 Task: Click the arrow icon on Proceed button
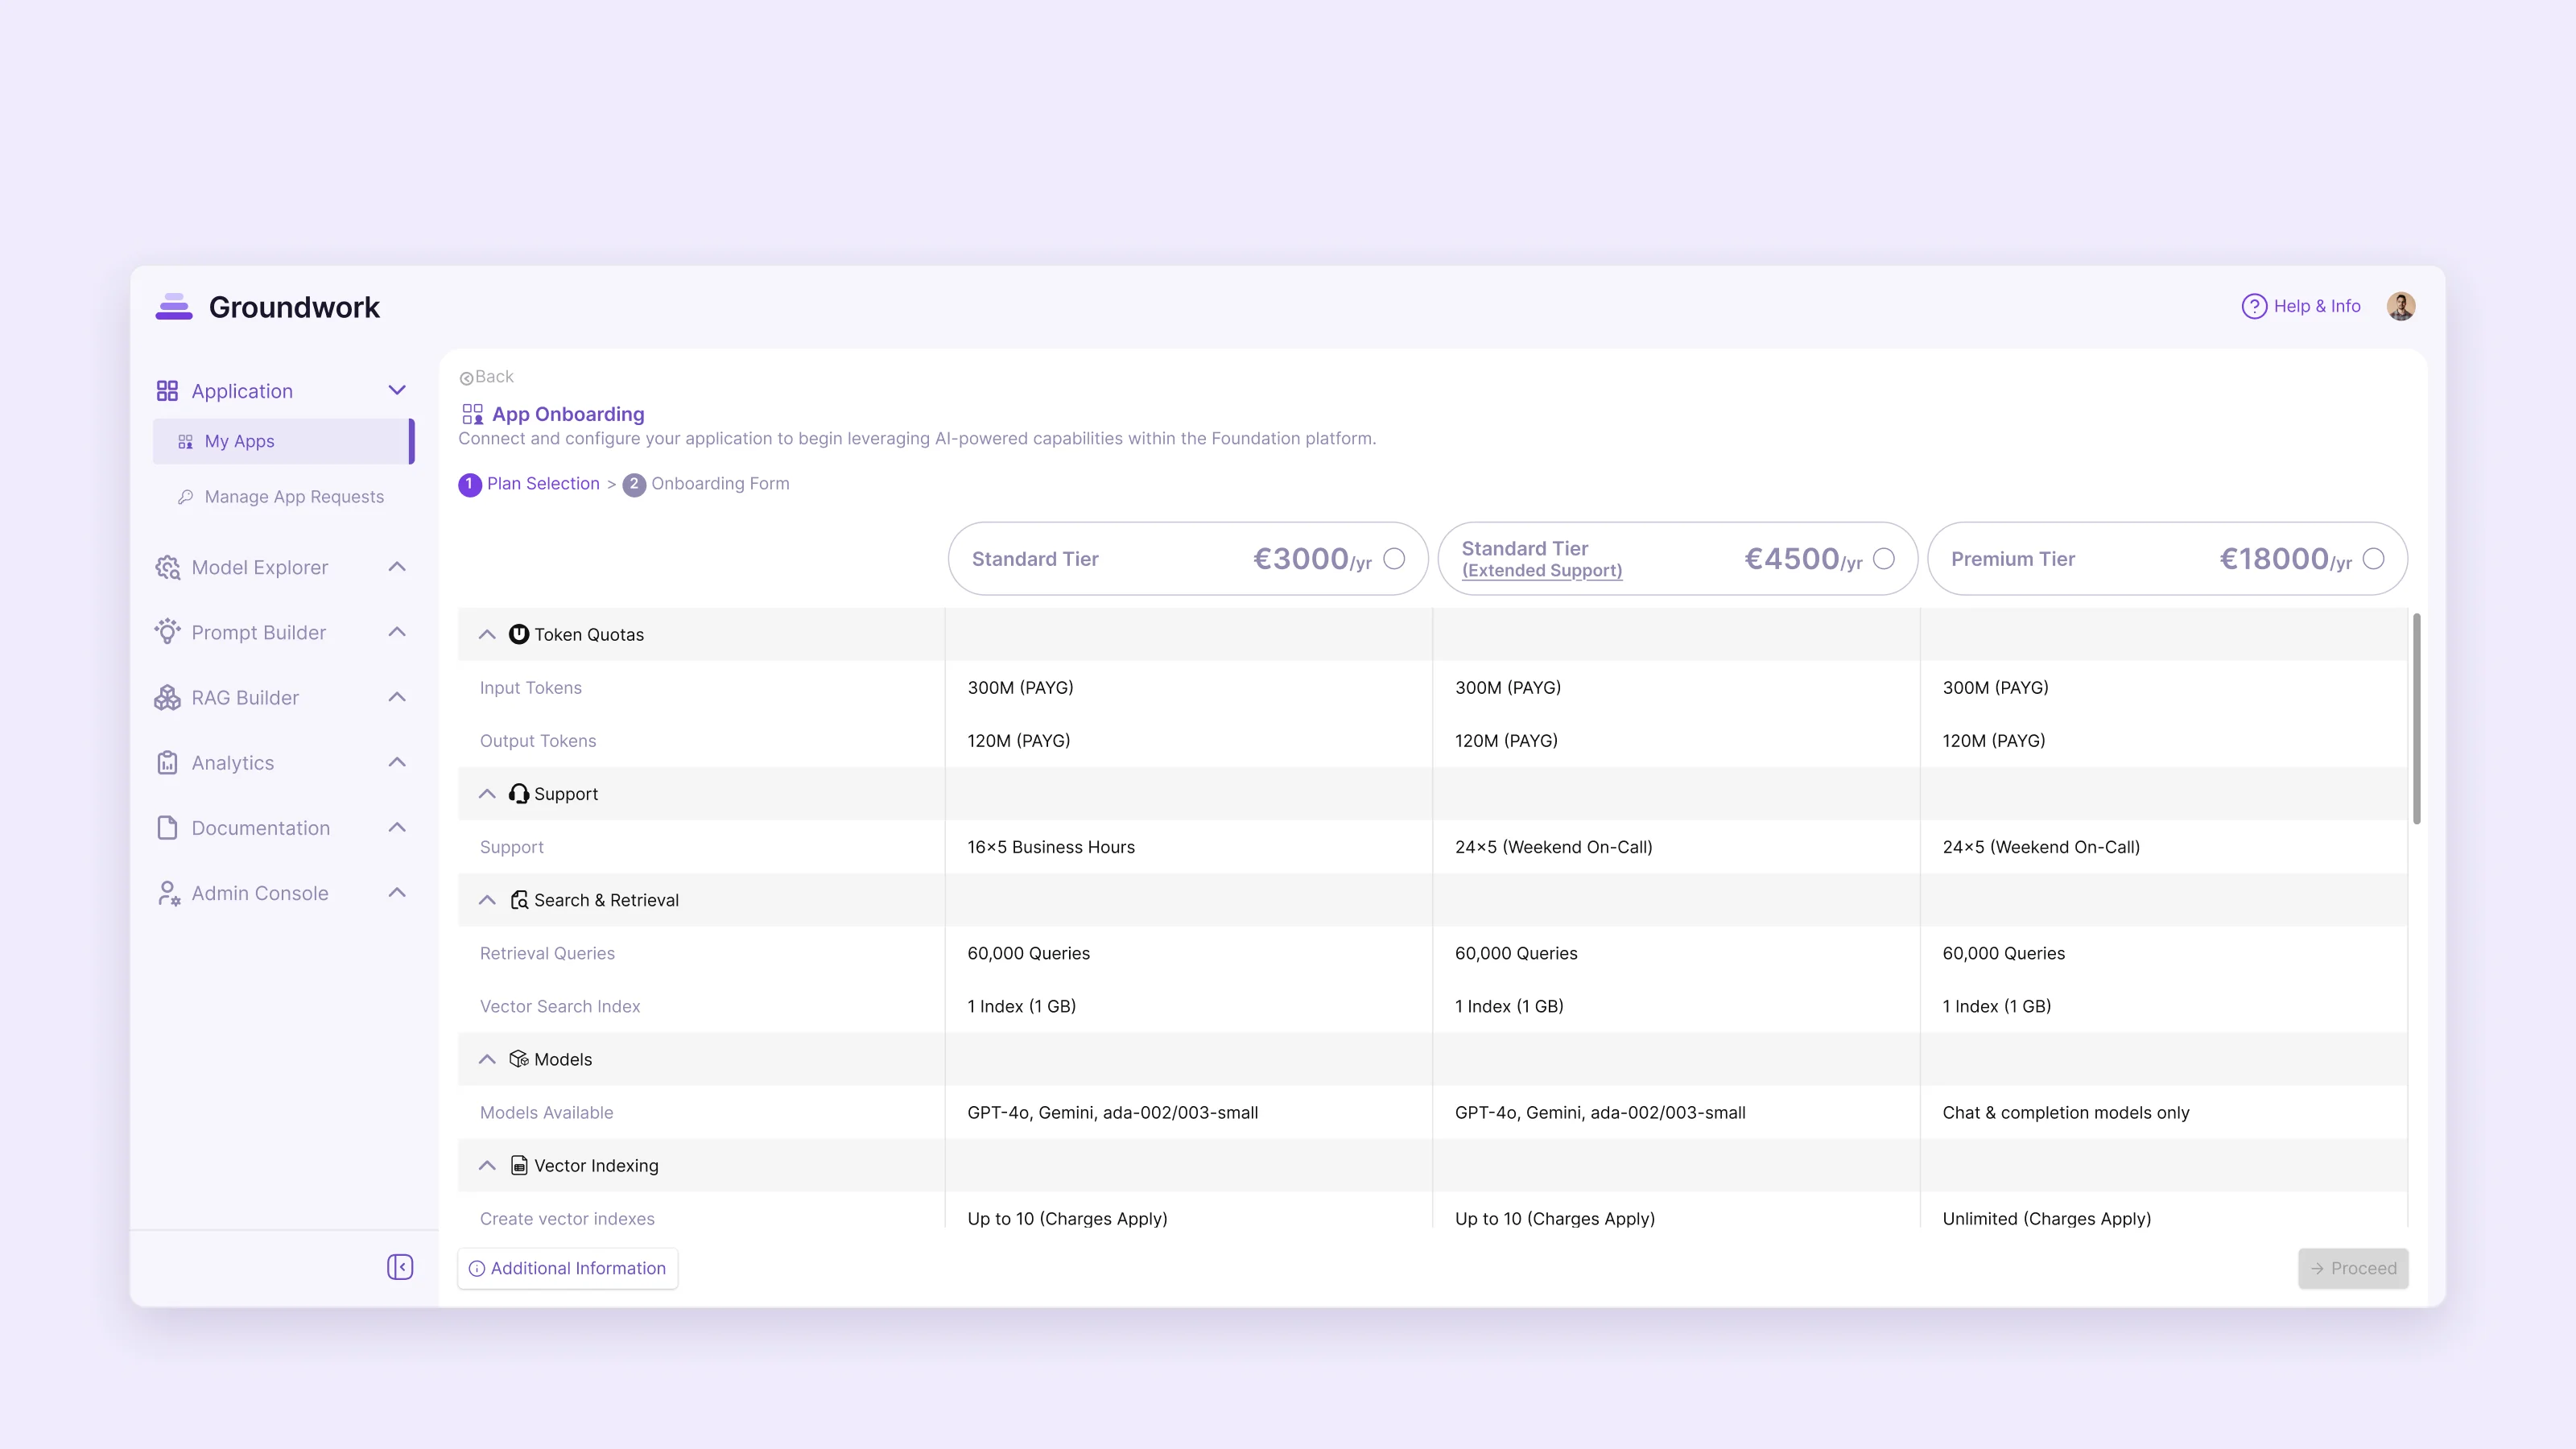pyautogui.click(x=2317, y=1268)
